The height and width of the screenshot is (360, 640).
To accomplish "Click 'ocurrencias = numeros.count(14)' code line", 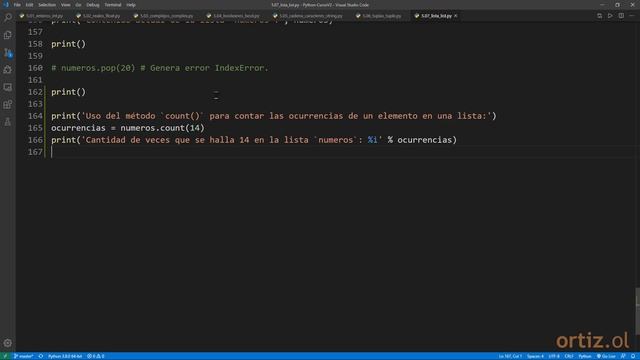I will click(128, 128).
